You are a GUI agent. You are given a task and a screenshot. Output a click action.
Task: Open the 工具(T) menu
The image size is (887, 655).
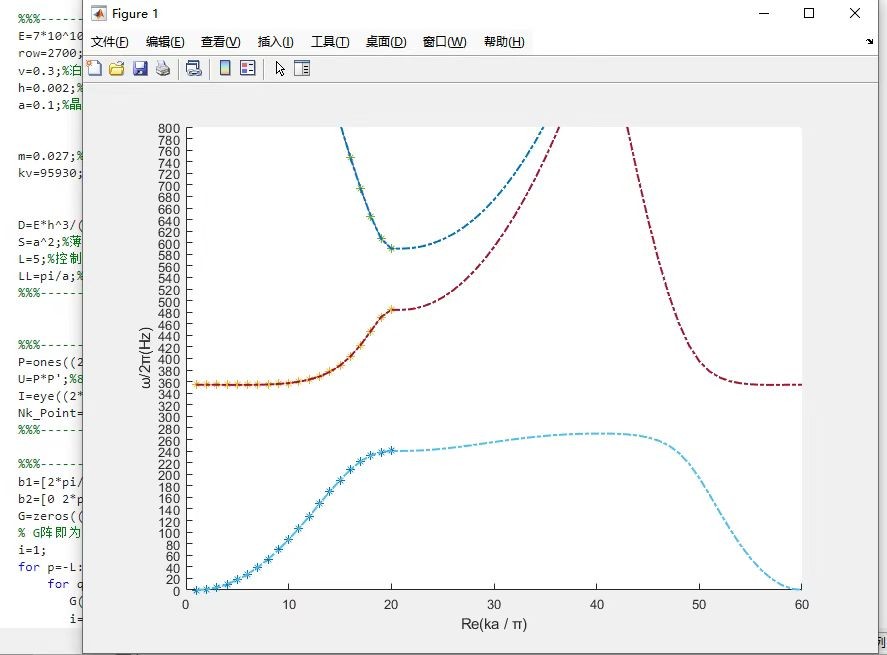click(330, 42)
